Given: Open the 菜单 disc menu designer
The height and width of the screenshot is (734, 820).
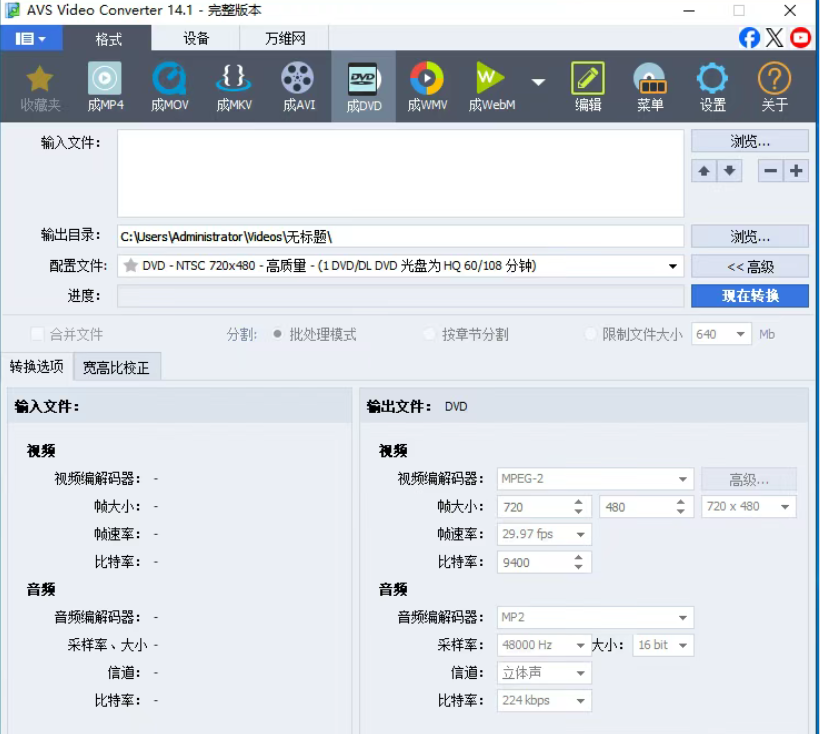Looking at the screenshot, I should pos(650,86).
